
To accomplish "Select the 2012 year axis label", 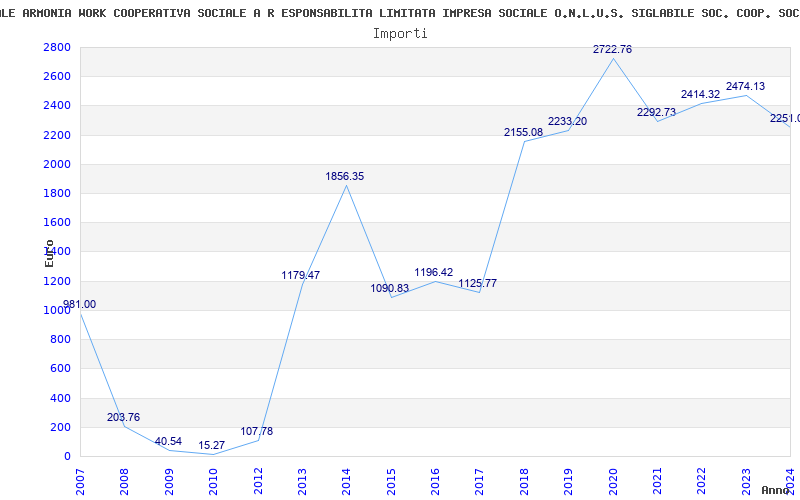I will click(x=258, y=481).
